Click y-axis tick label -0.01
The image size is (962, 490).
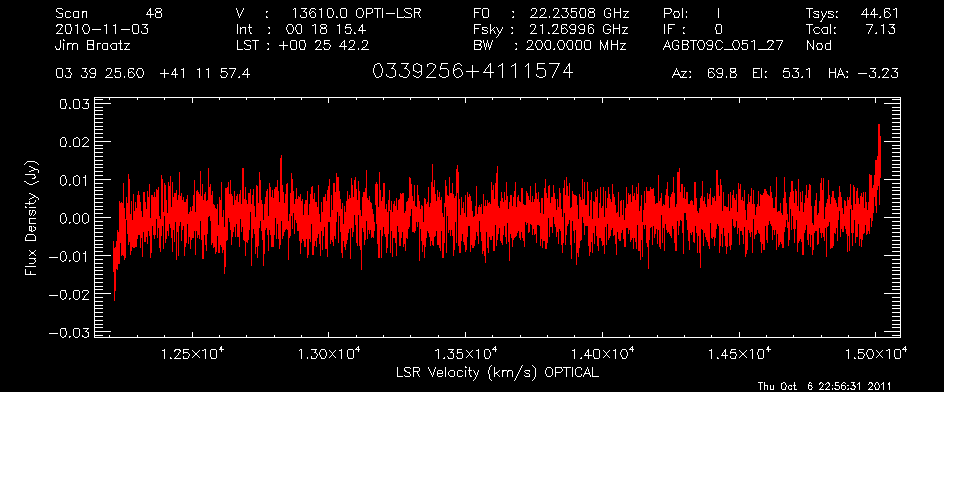click(69, 256)
